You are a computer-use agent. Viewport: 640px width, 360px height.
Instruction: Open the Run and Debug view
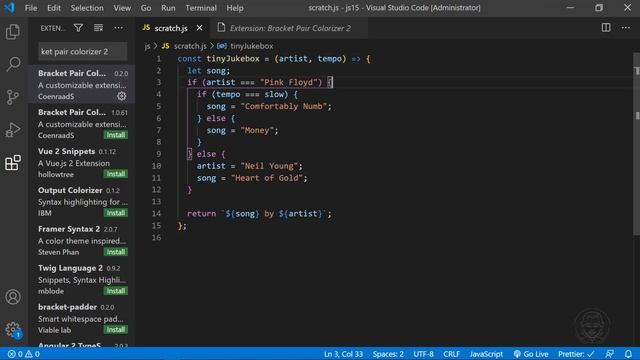(x=13, y=130)
